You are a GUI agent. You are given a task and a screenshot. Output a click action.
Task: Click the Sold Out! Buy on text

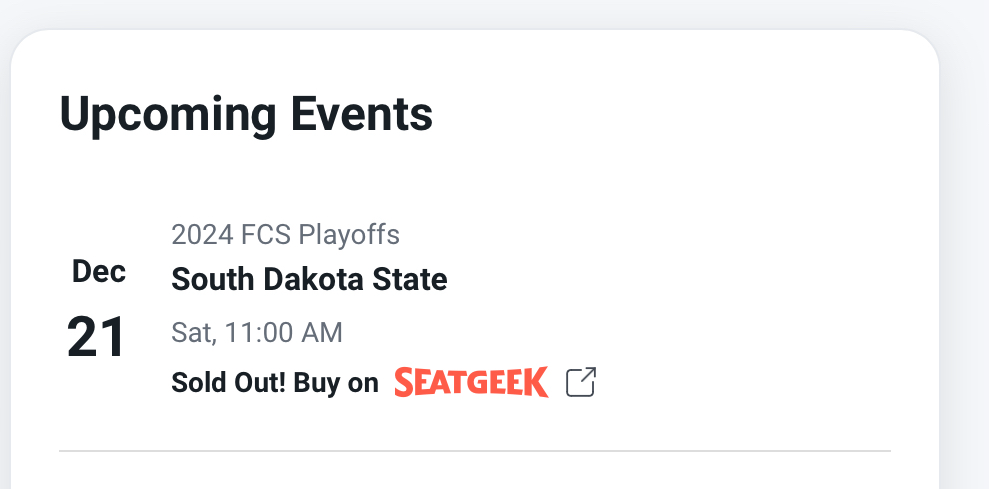click(x=274, y=382)
